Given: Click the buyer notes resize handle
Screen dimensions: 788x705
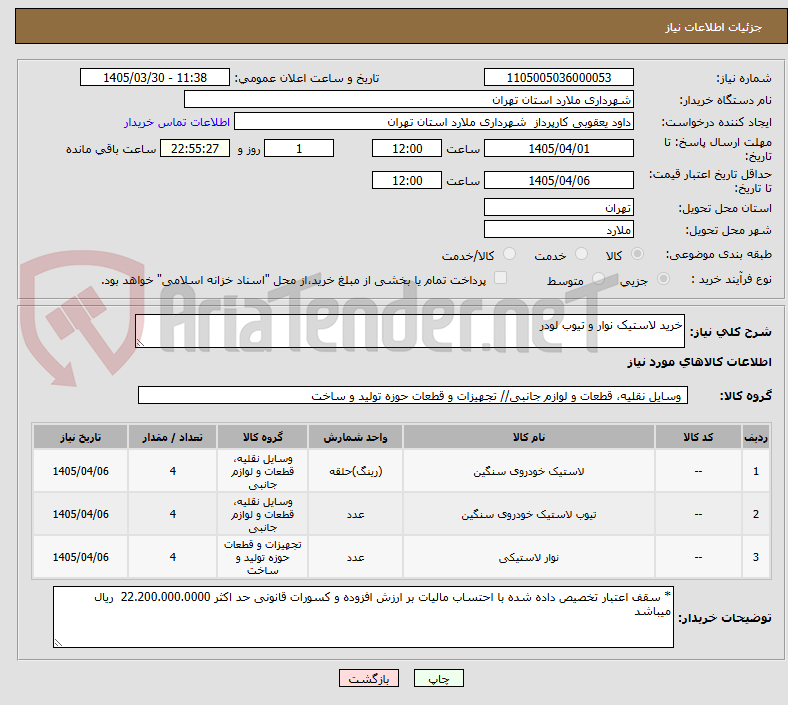Looking at the screenshot, I should click(58, 642).
